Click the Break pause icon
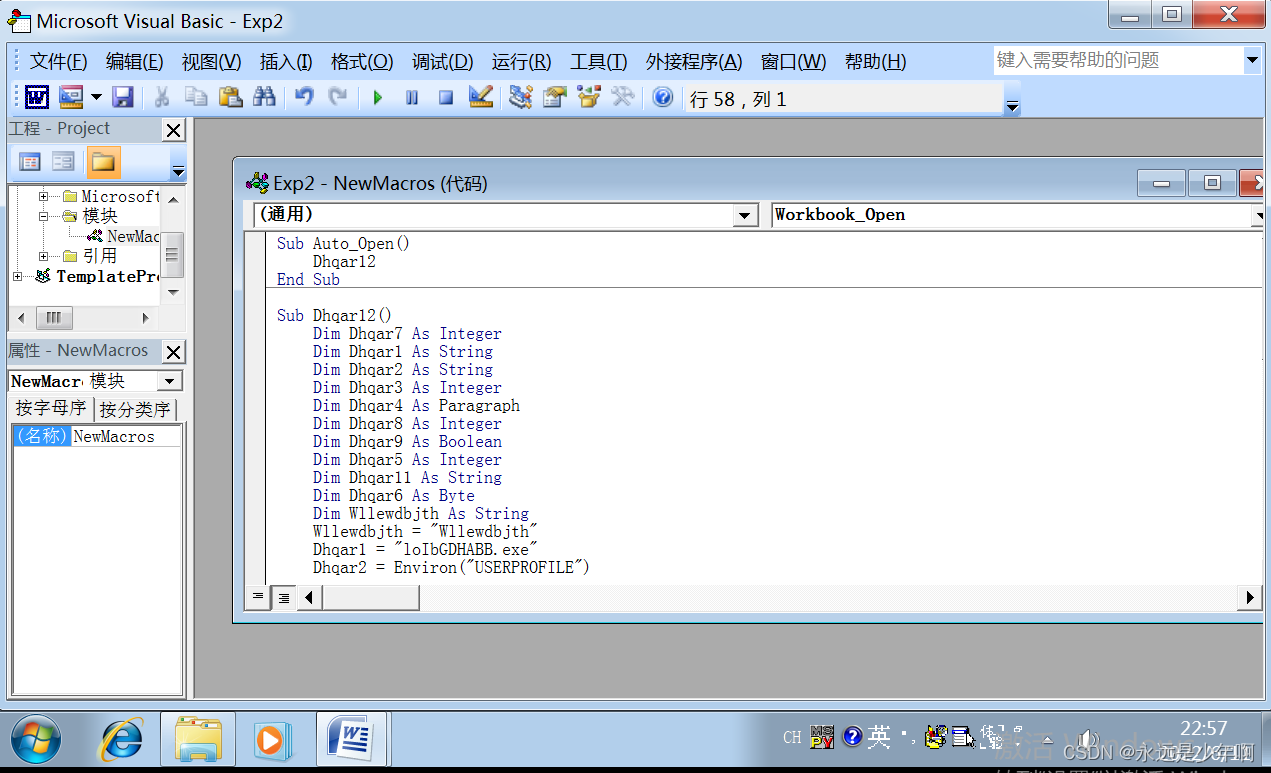Viewport: 1271px width, 773px height. coord(412,98)
